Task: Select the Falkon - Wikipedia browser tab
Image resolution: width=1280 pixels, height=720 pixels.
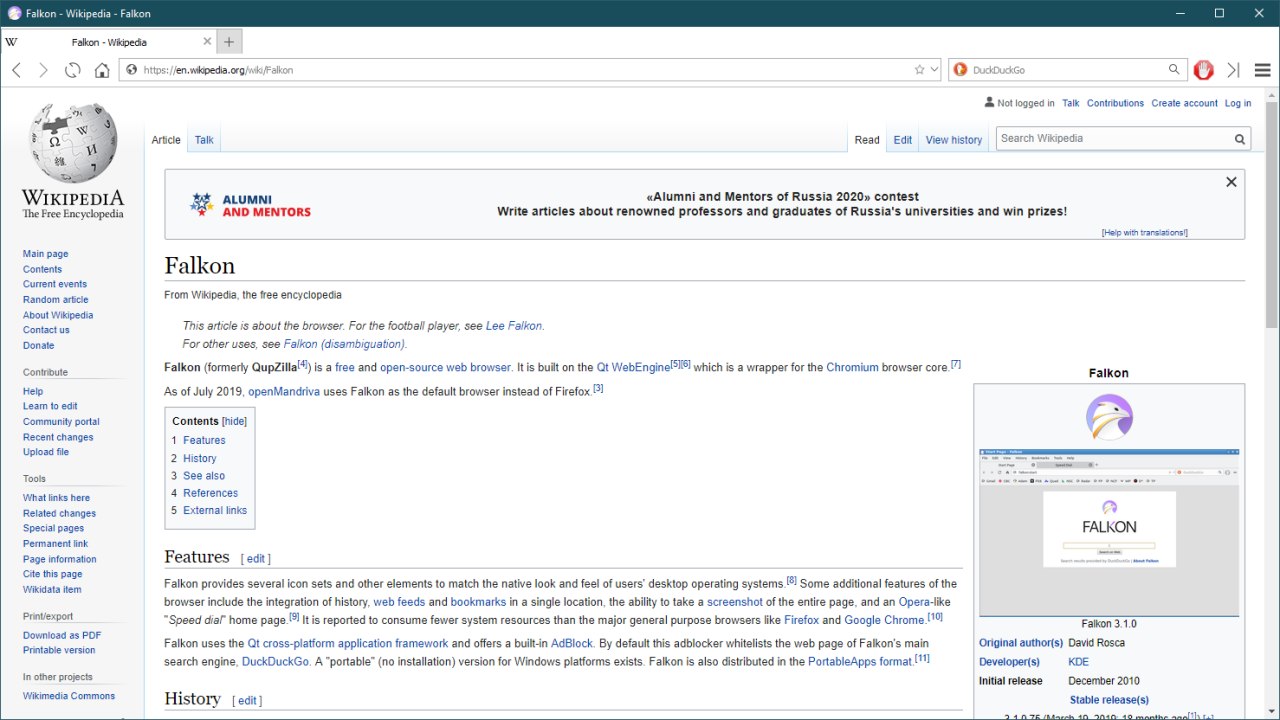Action: (108, 42)
